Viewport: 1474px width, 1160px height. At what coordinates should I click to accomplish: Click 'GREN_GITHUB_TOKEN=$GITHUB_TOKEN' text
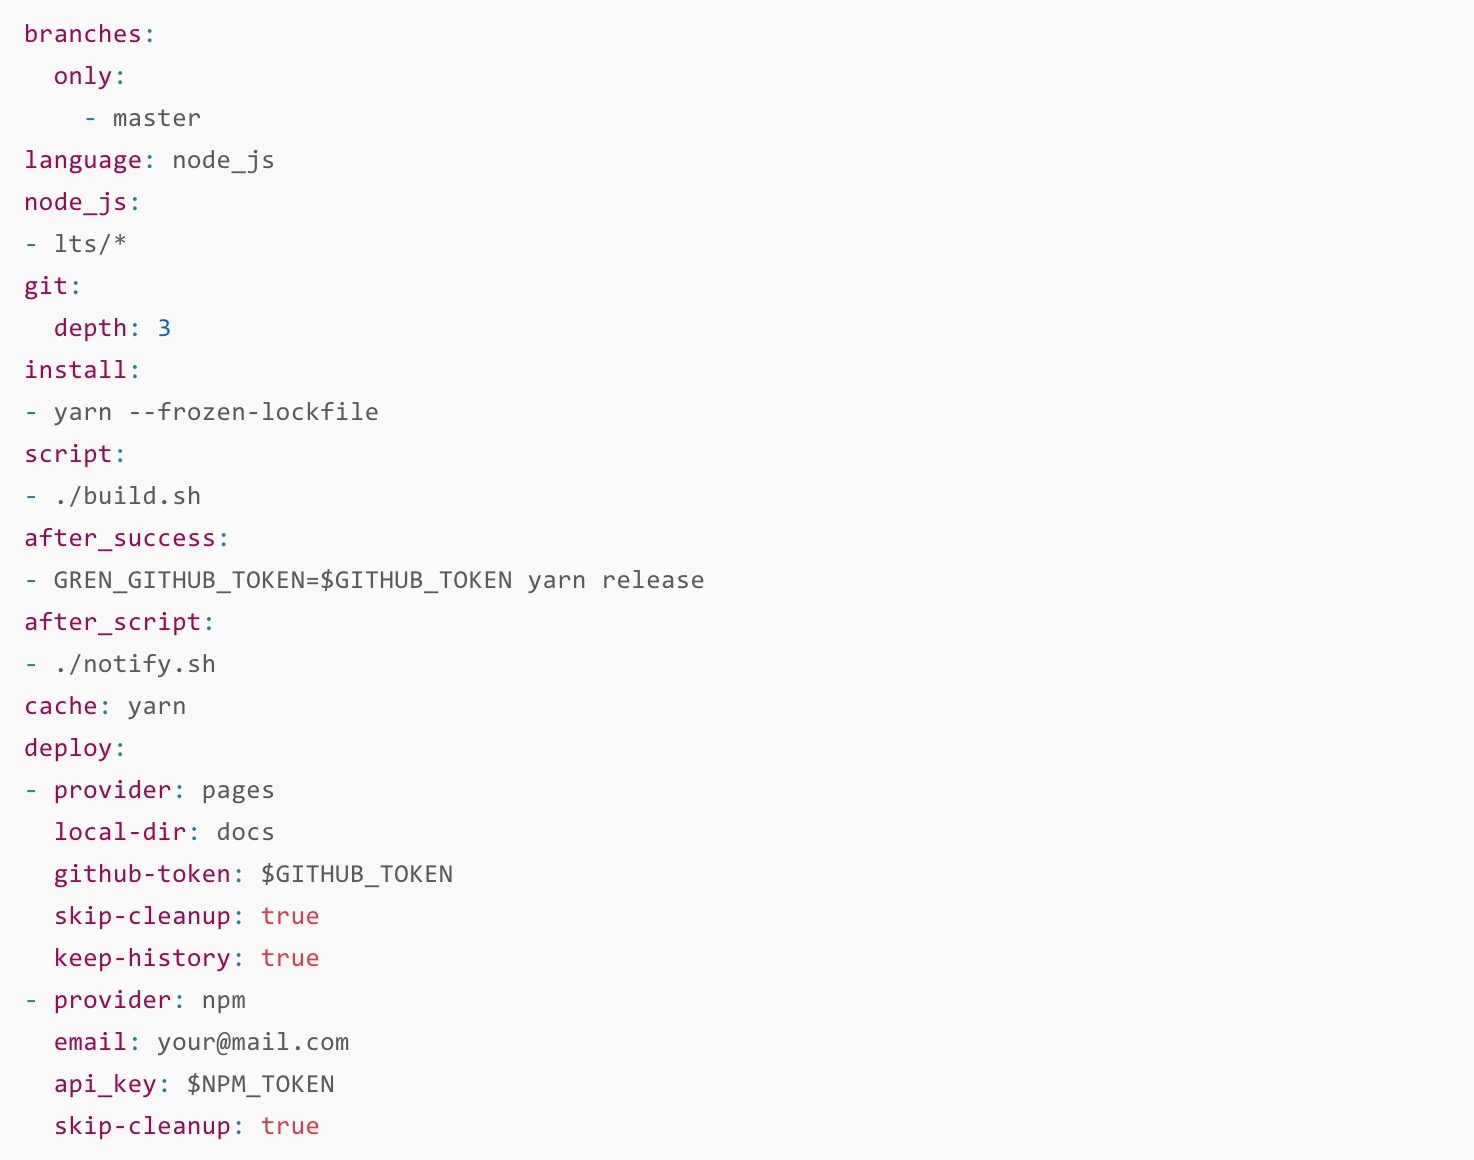pyautogui.click(x=283, y=580)
